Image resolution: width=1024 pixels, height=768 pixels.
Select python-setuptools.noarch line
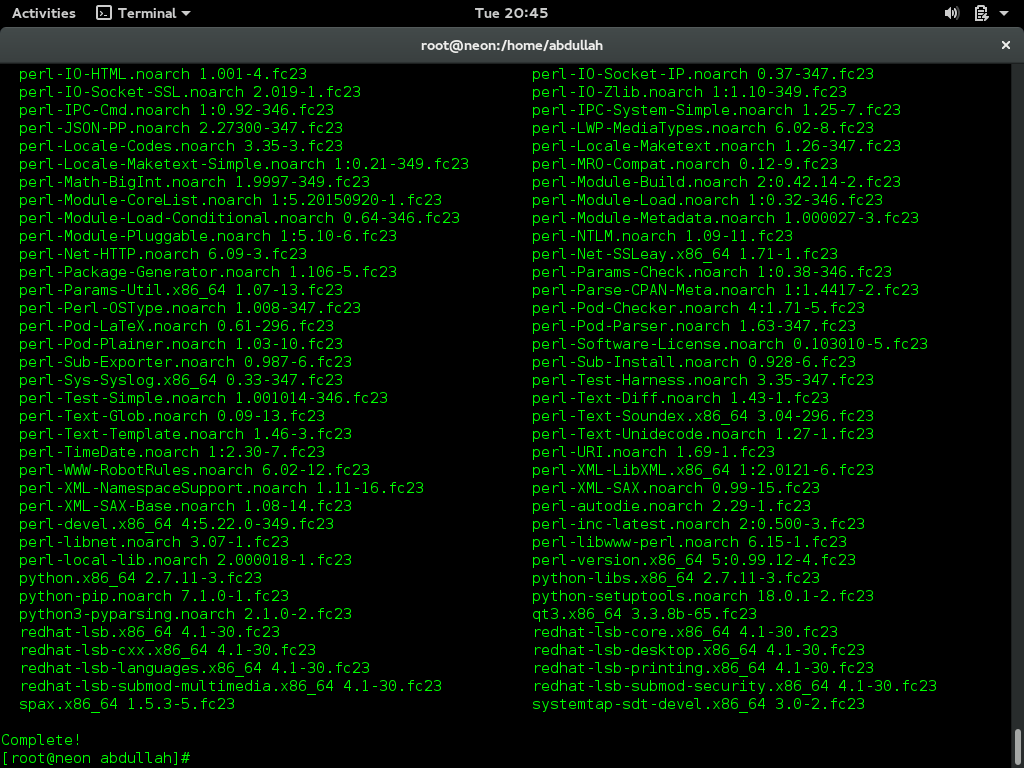pos(703,596)
